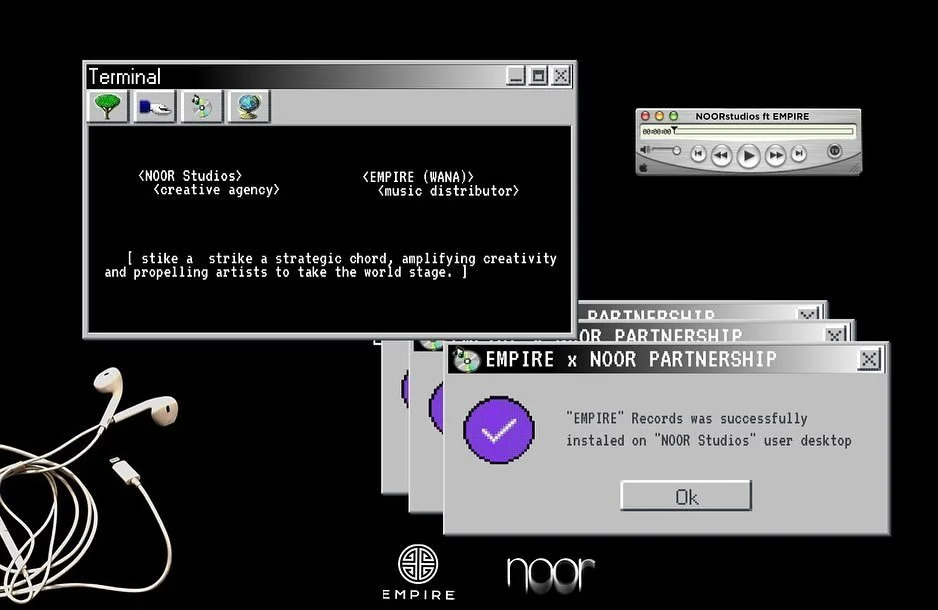The height and width of the screenshot is (610, 938).
Task: Click the yellow minimize dot on NOORstudios player
Action: (x=659, y=116)
